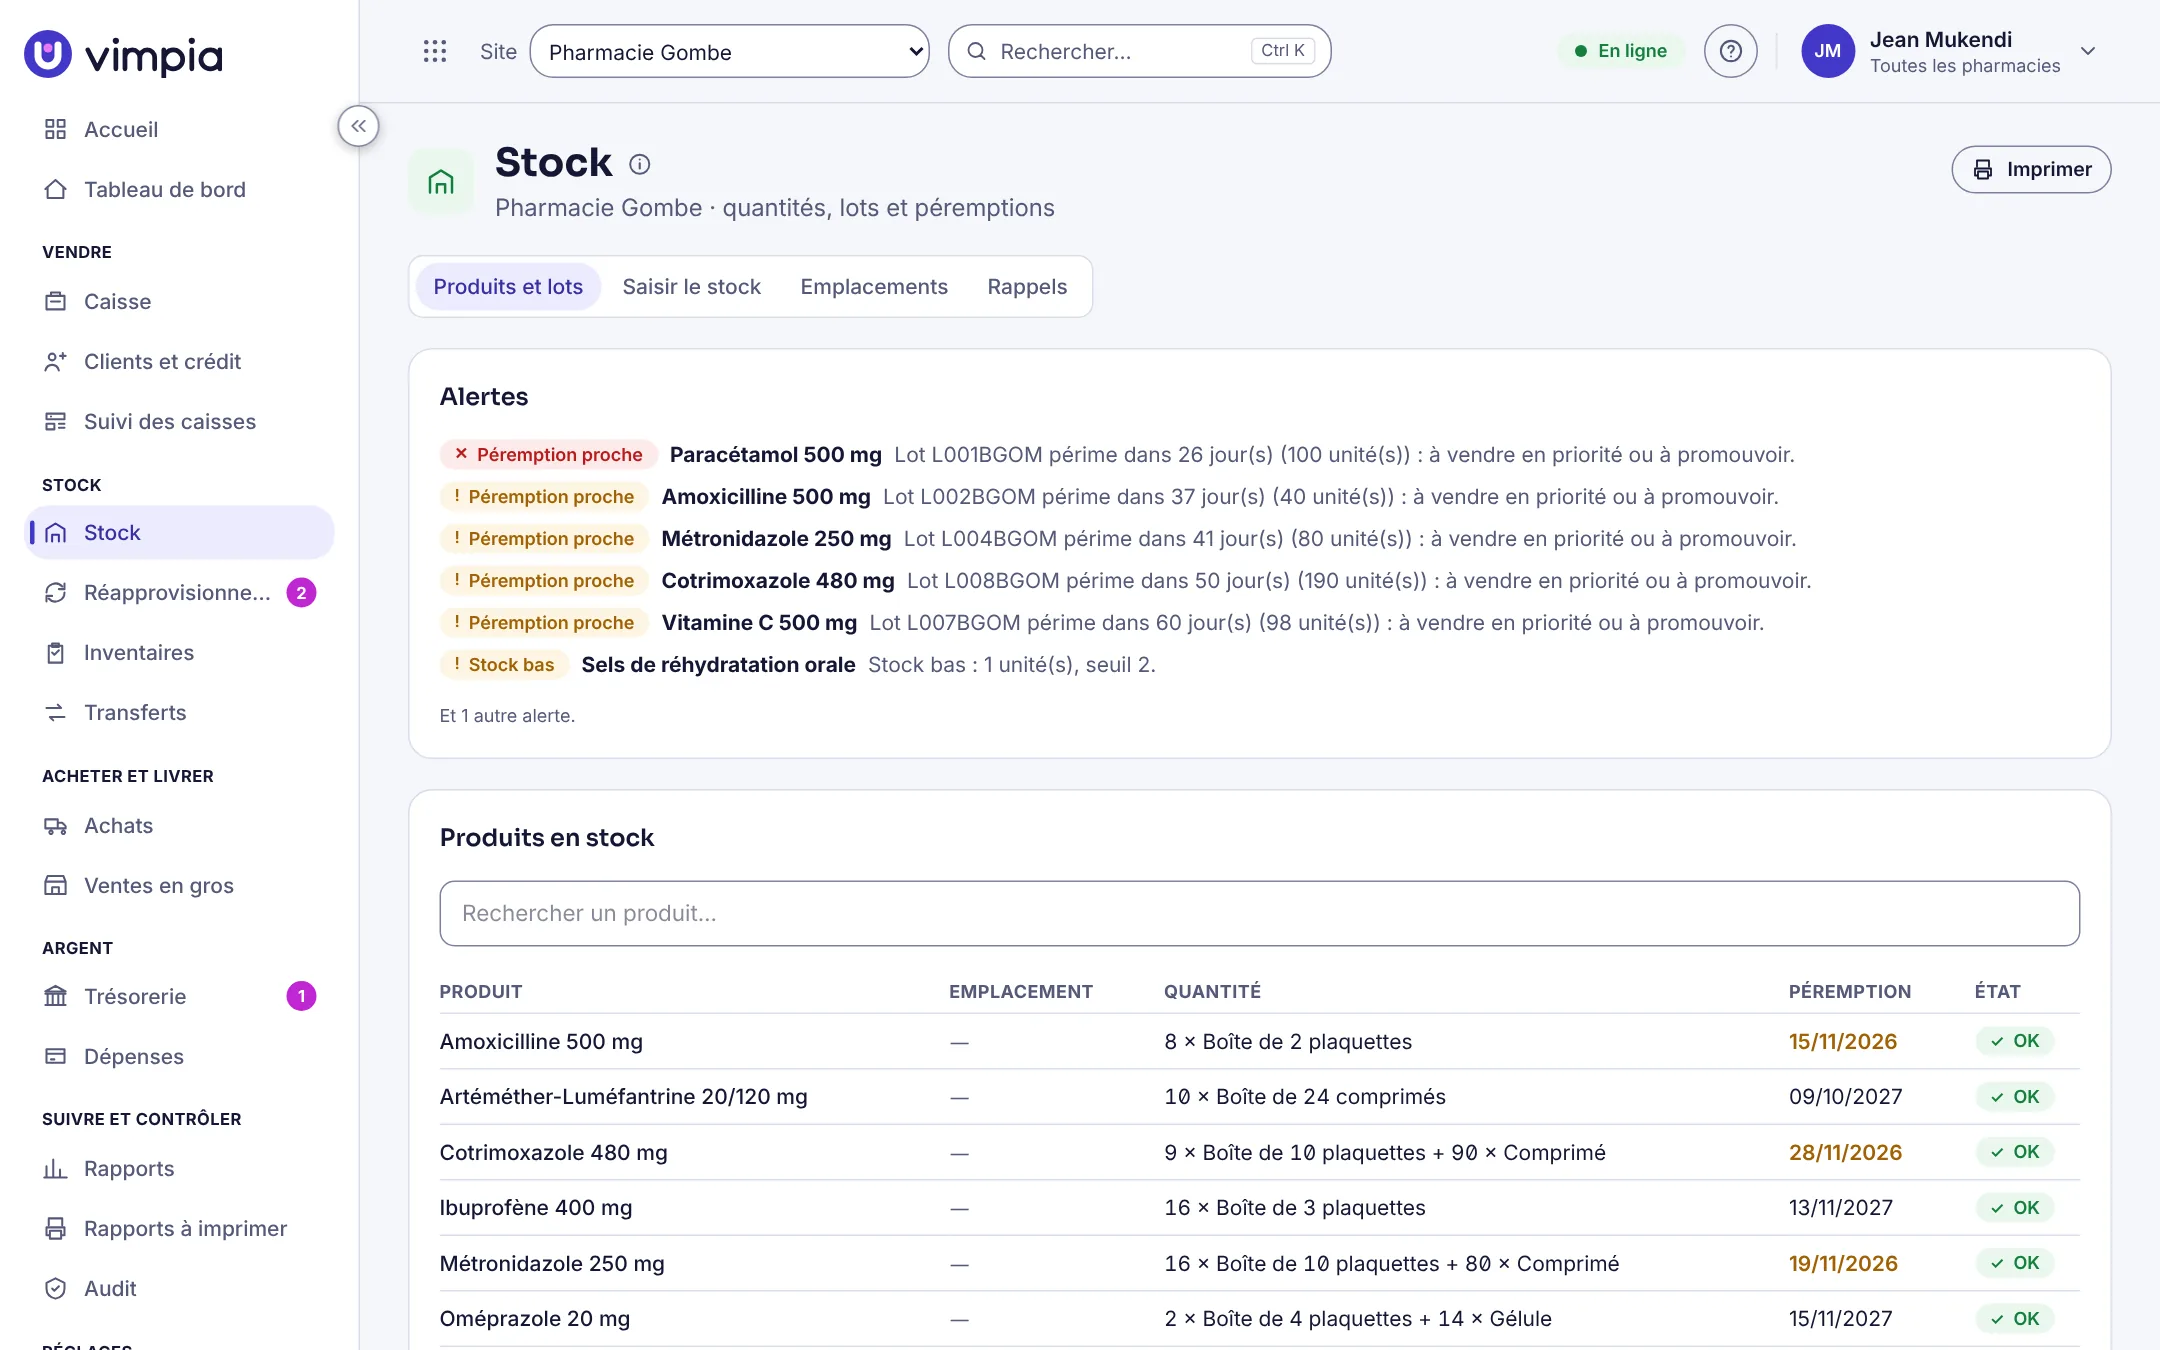Open Accueil from the sidebar

[179, 129]
